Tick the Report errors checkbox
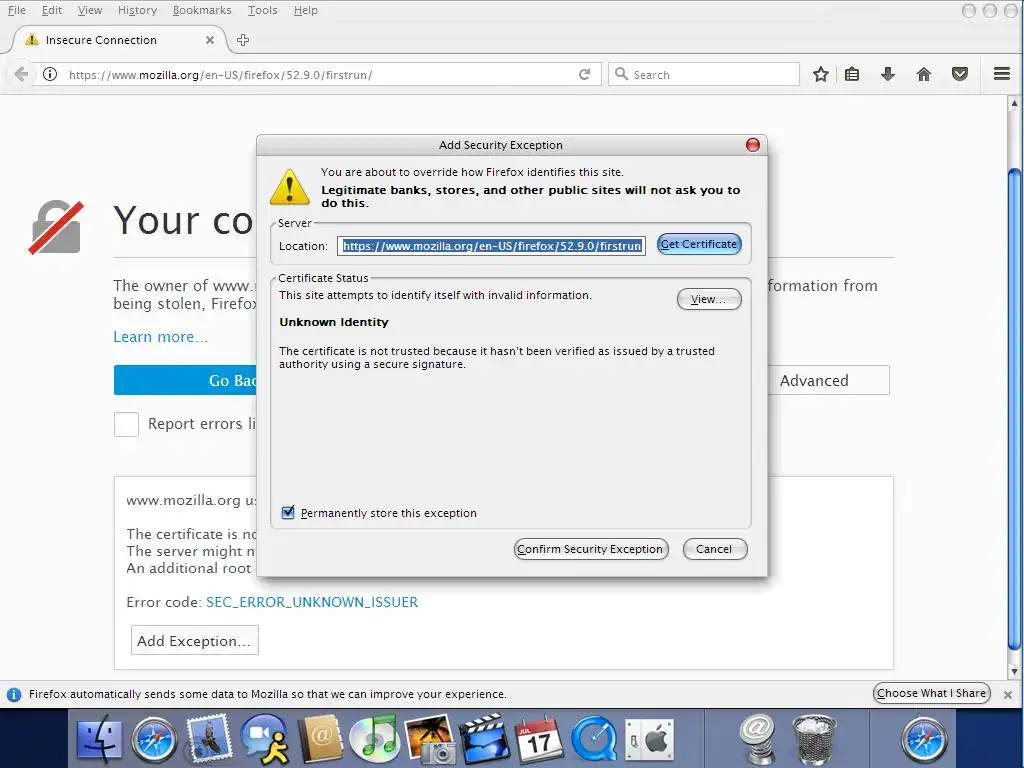The image size is (1024, 768). point(126,424)
